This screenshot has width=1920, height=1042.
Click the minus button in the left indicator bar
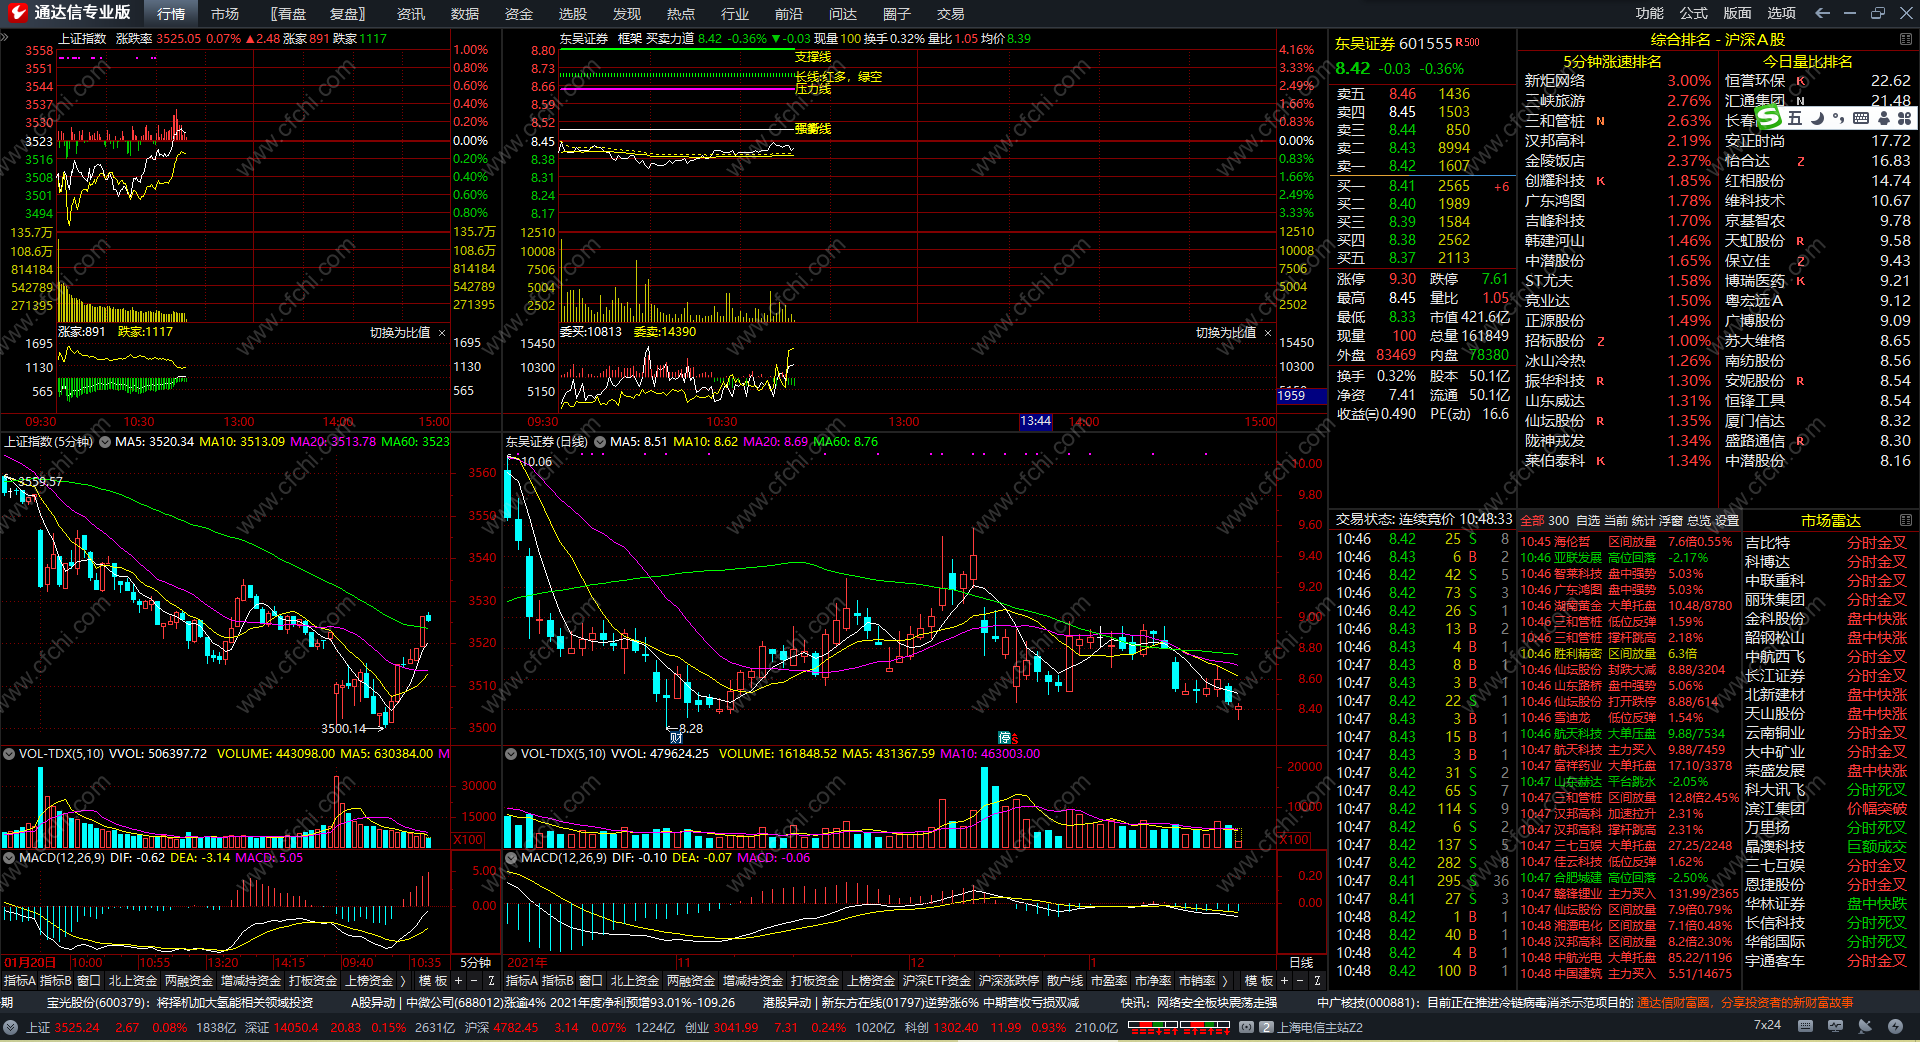475,981
